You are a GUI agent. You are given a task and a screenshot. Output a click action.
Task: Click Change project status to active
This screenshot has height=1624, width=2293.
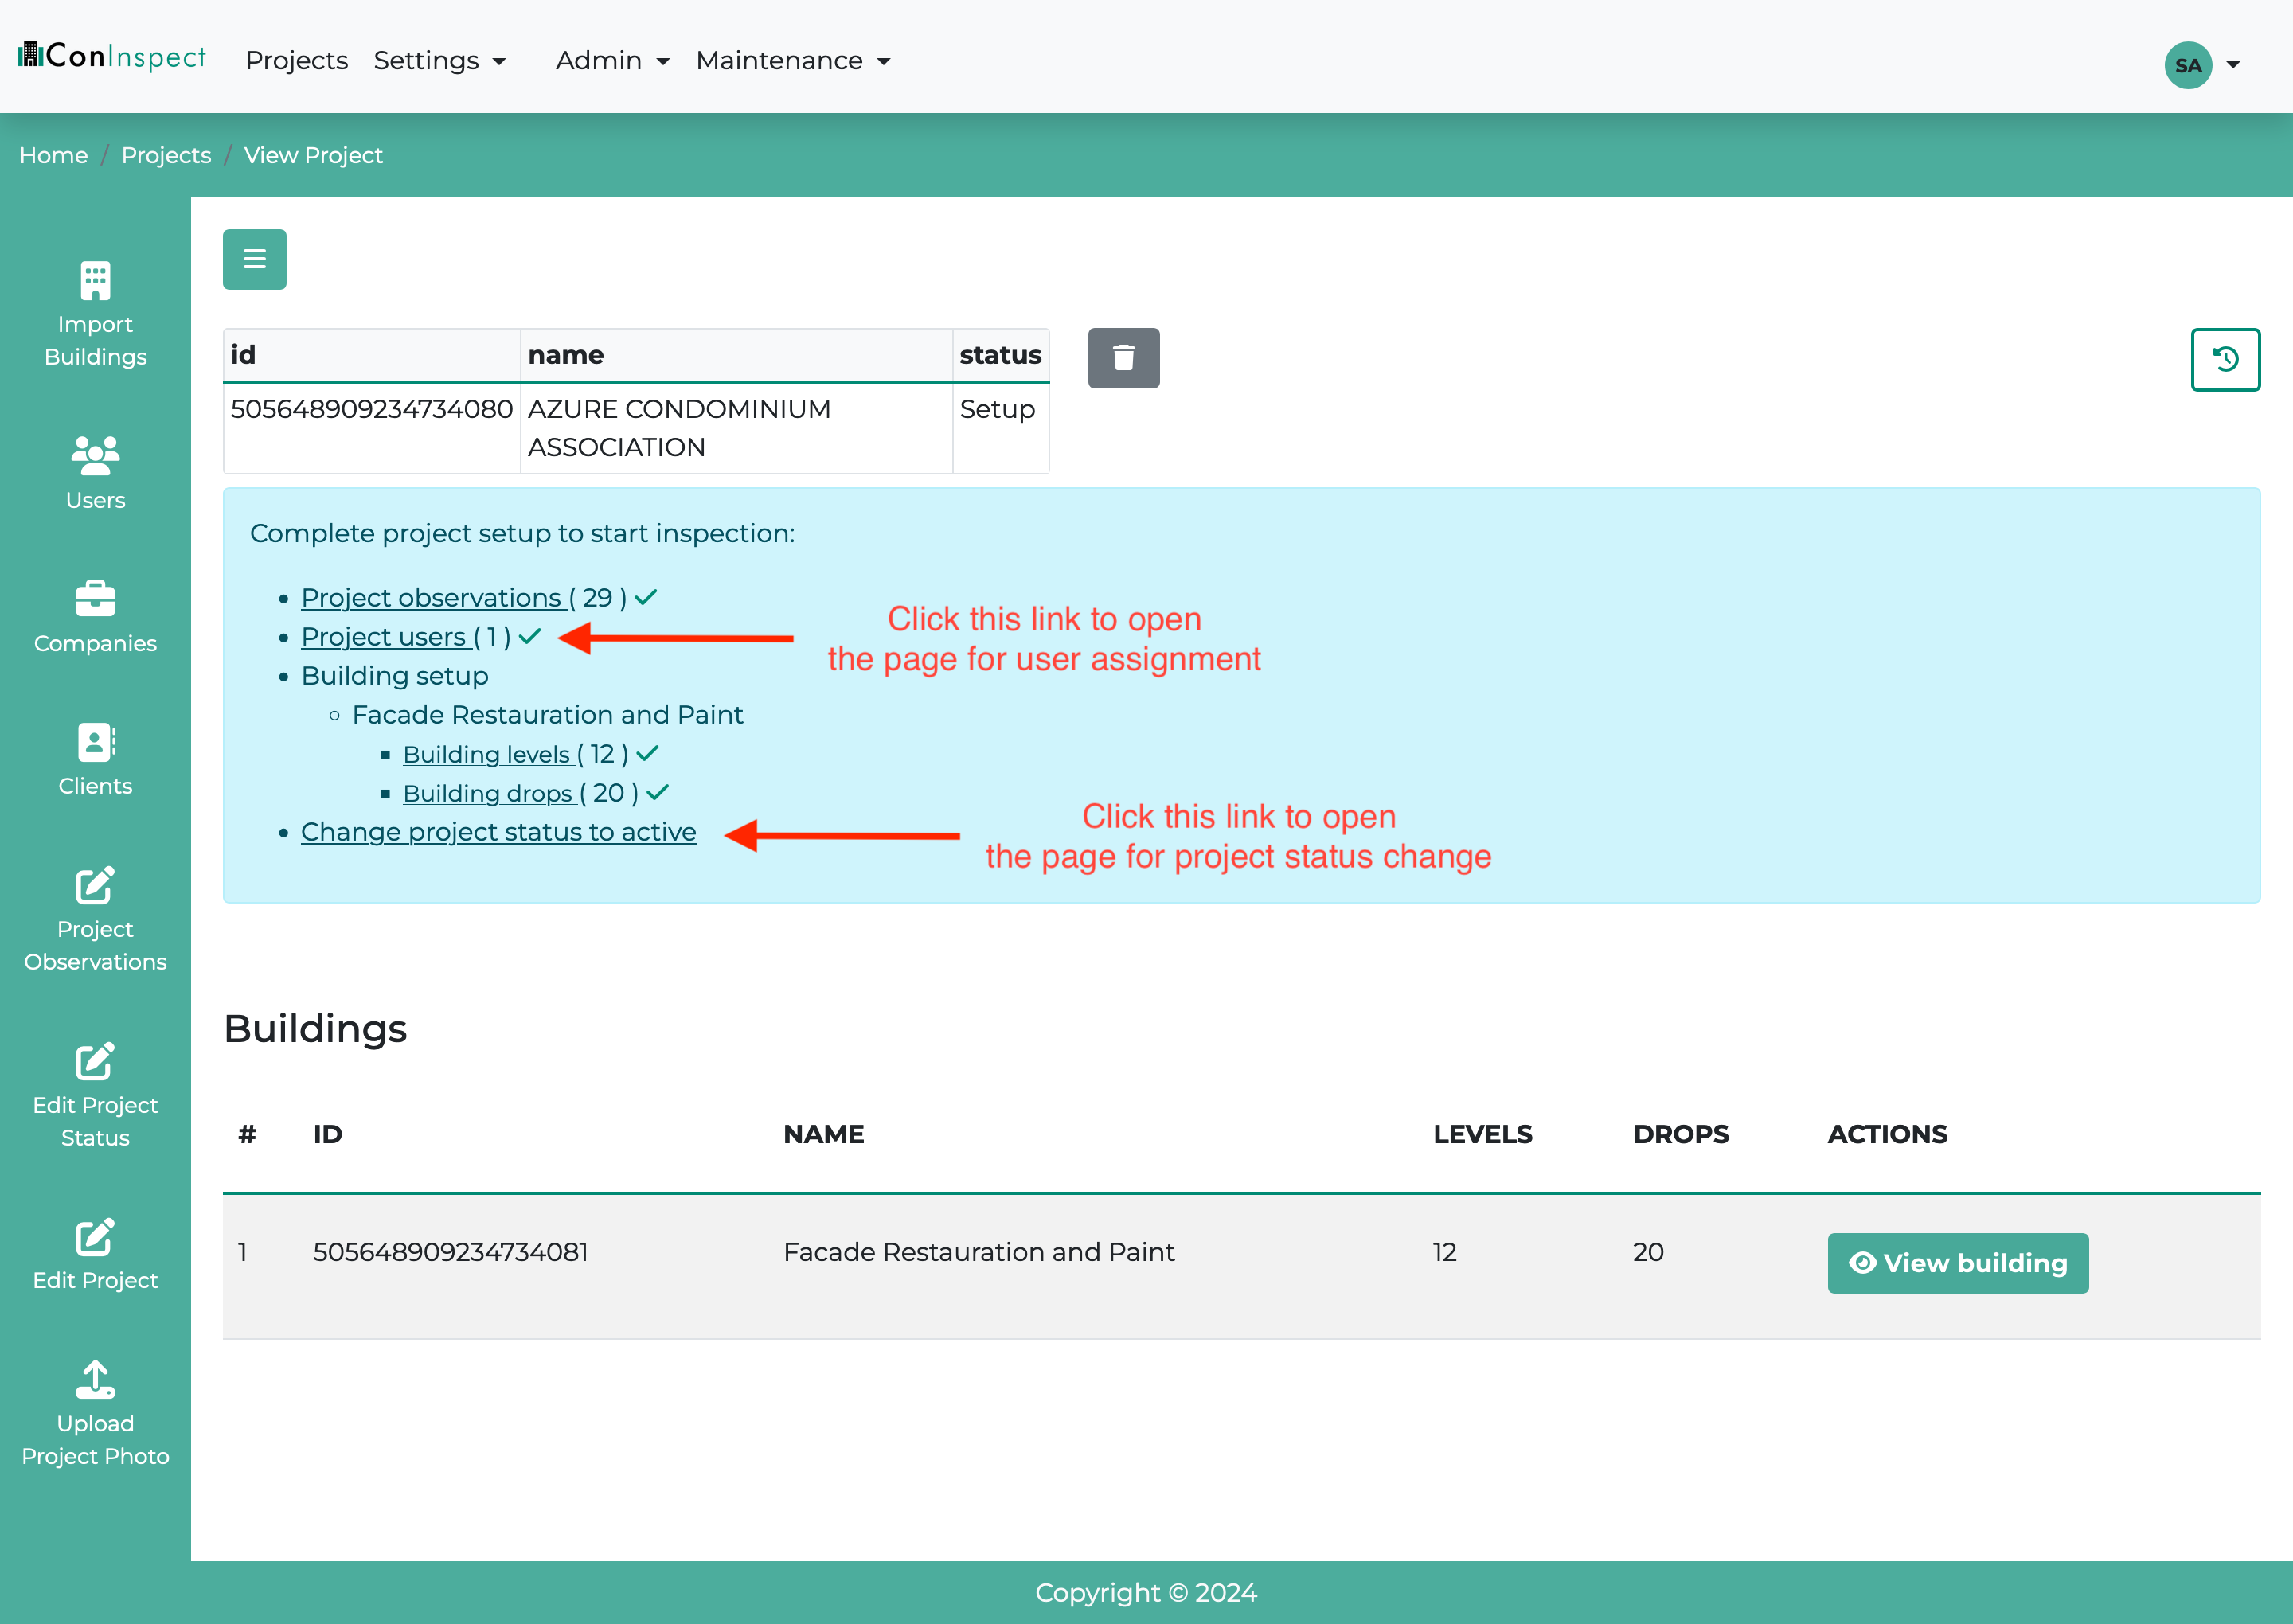(x=498, y=832)
